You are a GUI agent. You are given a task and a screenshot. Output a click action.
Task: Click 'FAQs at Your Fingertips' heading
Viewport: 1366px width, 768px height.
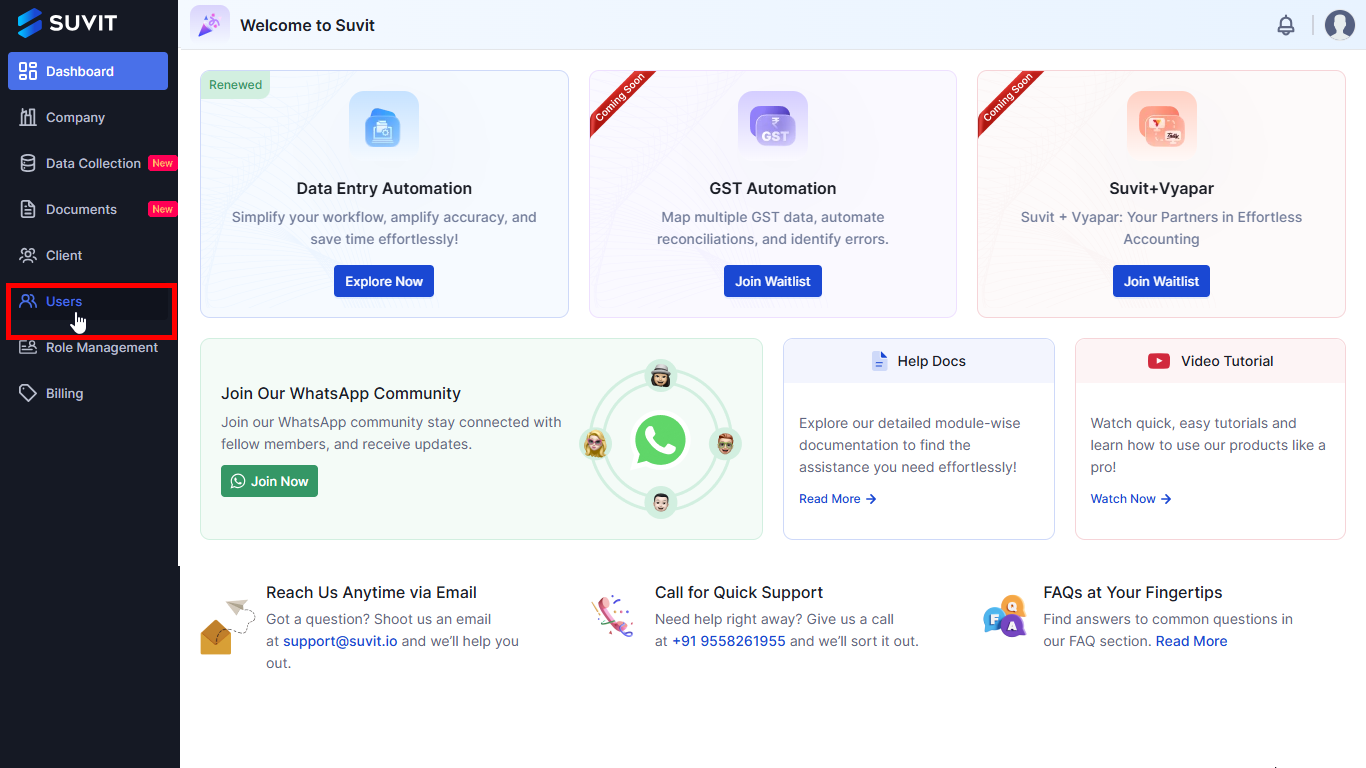(1133, 592)
